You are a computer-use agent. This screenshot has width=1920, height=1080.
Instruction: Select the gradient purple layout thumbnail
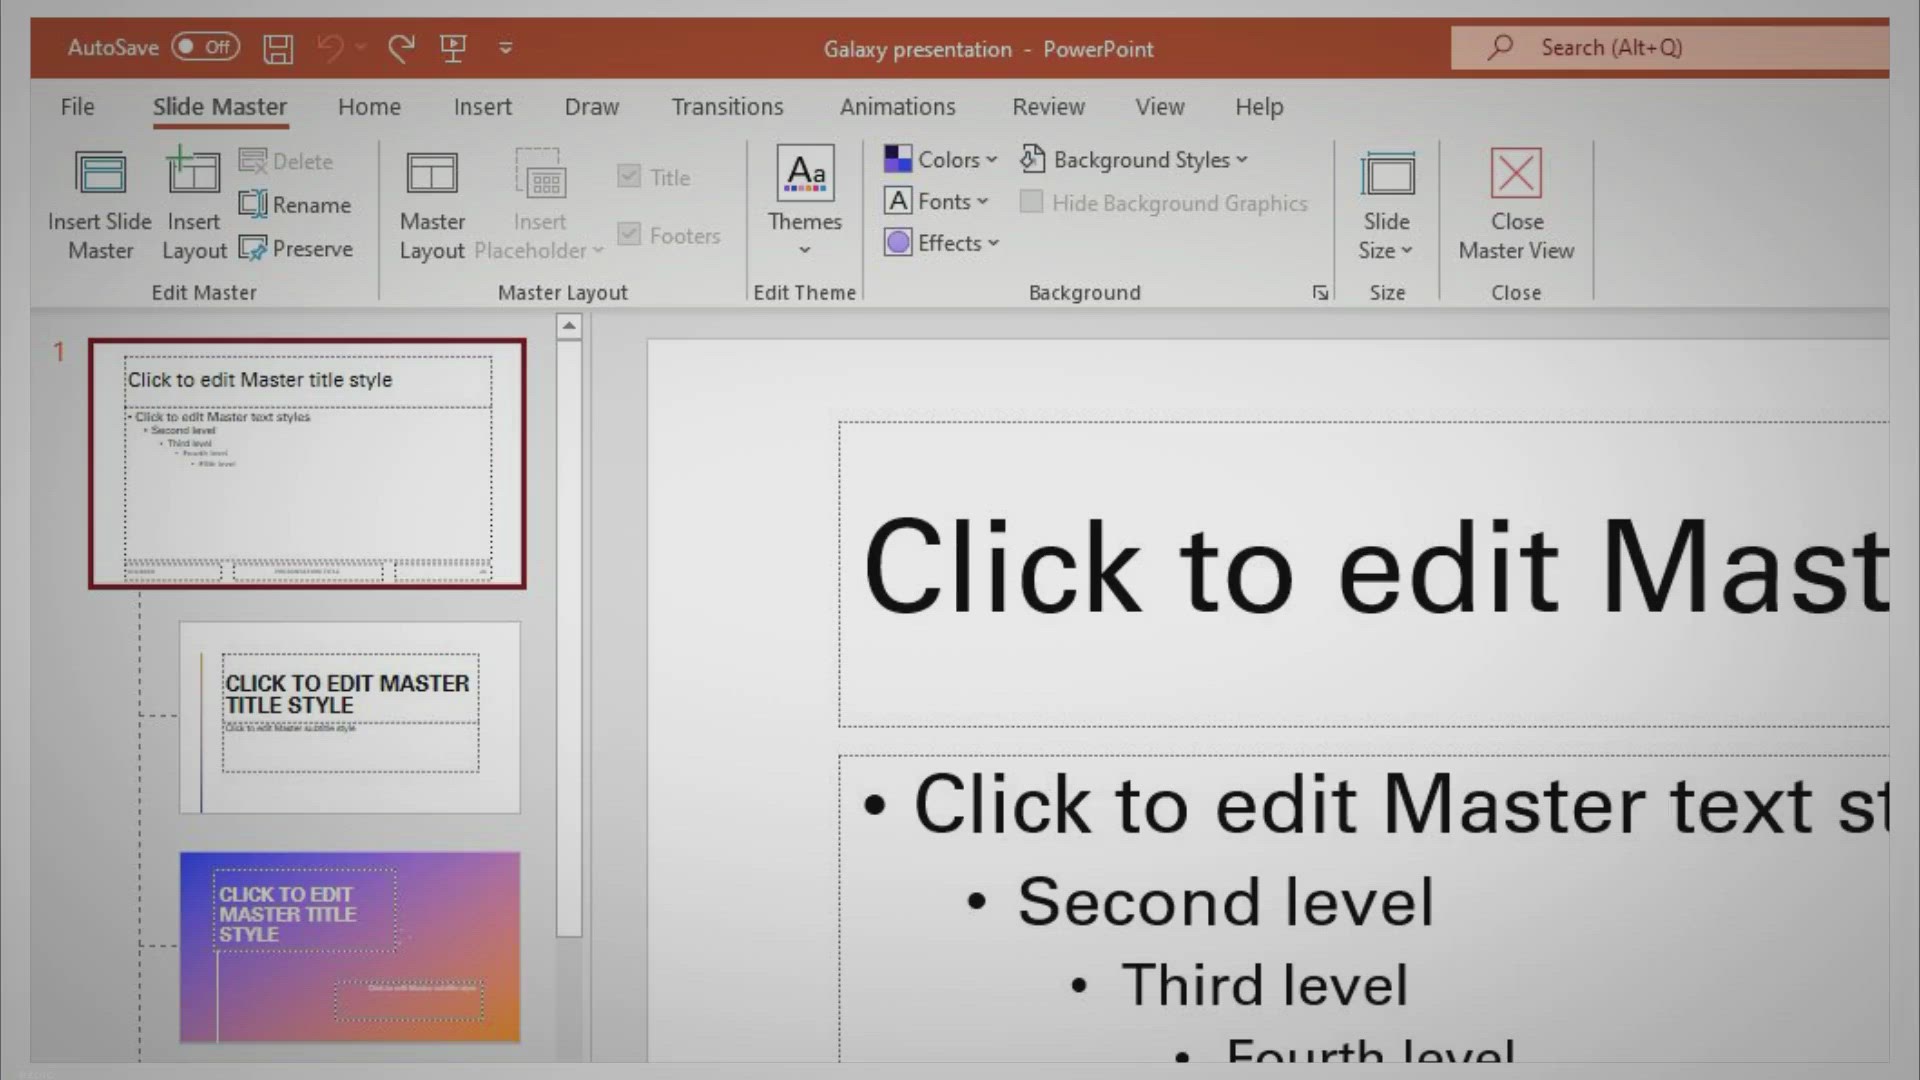click(x=350, y=947)
